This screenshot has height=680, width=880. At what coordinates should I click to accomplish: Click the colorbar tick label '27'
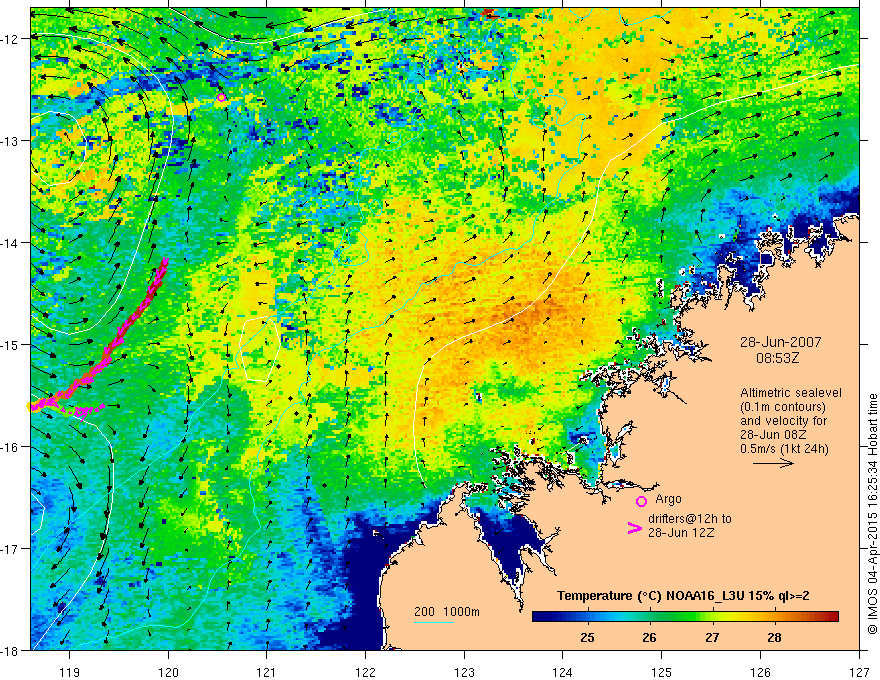pyautogui.click(x=712, y=637)
